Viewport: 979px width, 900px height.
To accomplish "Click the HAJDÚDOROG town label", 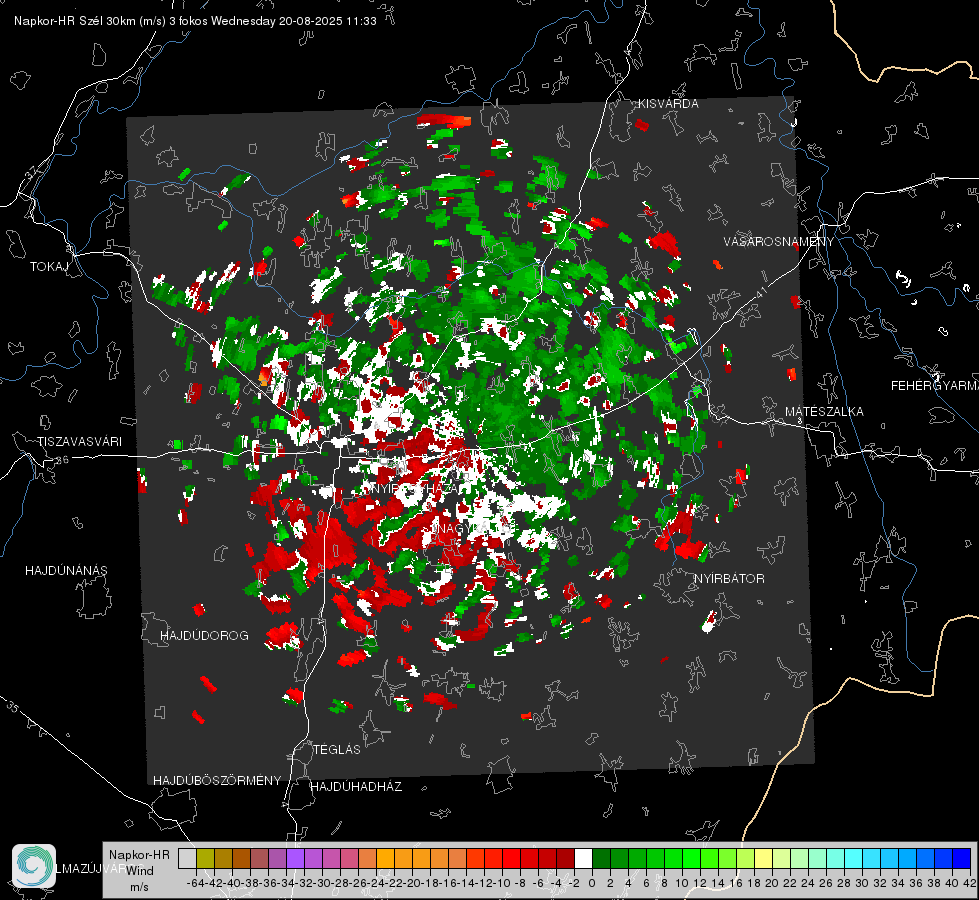I will (x=204, y=635).
